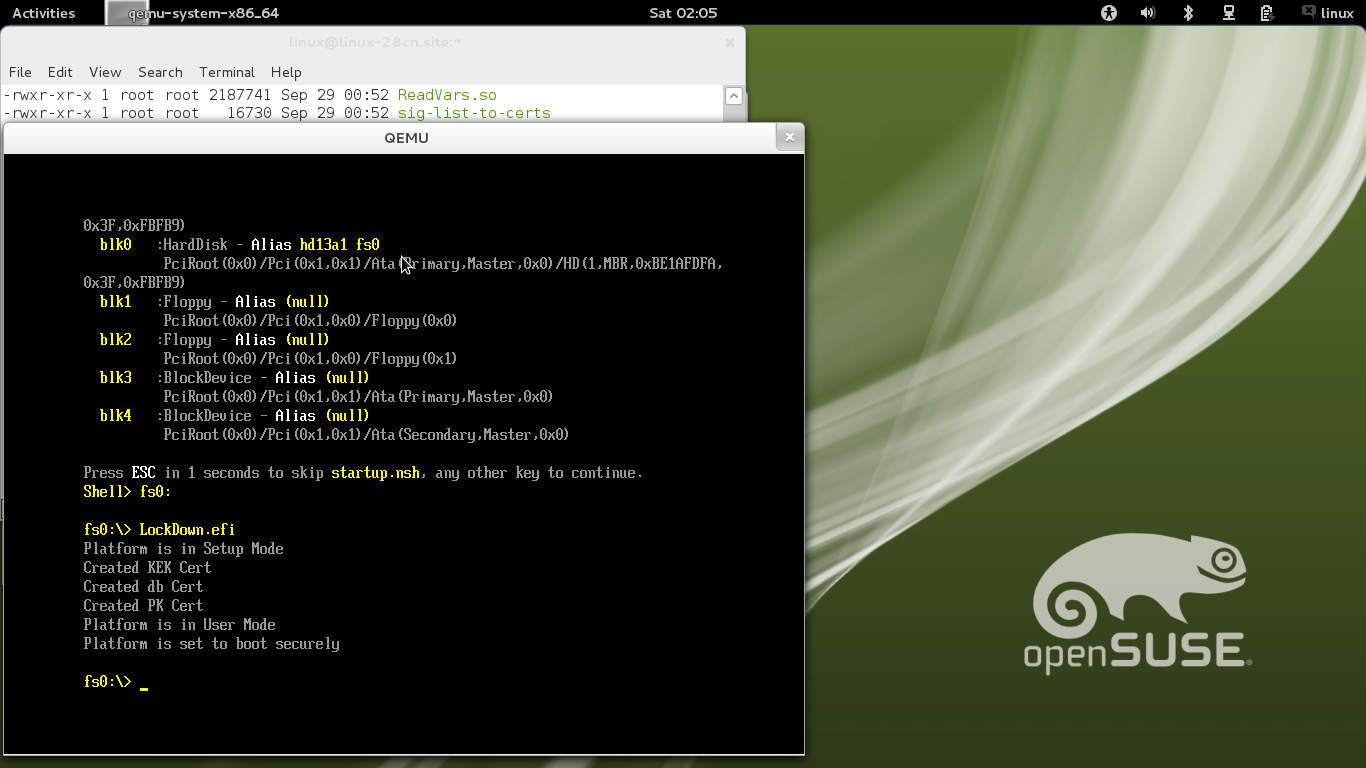Open the Activities overview
This screenshot has width=1366, height=768.
click(x=43, y=13)
